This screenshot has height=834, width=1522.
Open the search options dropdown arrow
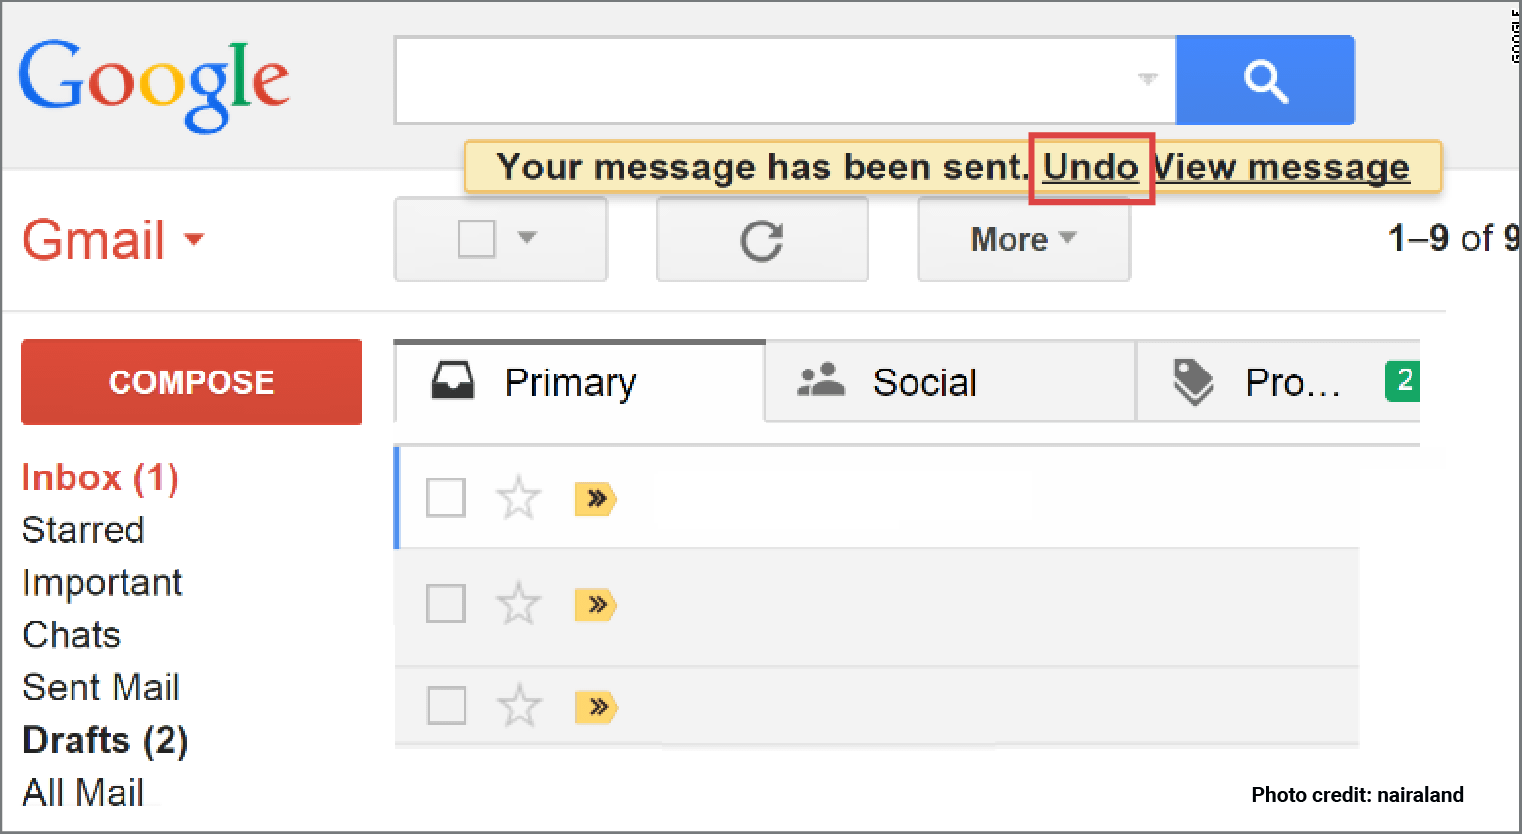tap(1146, 80)
